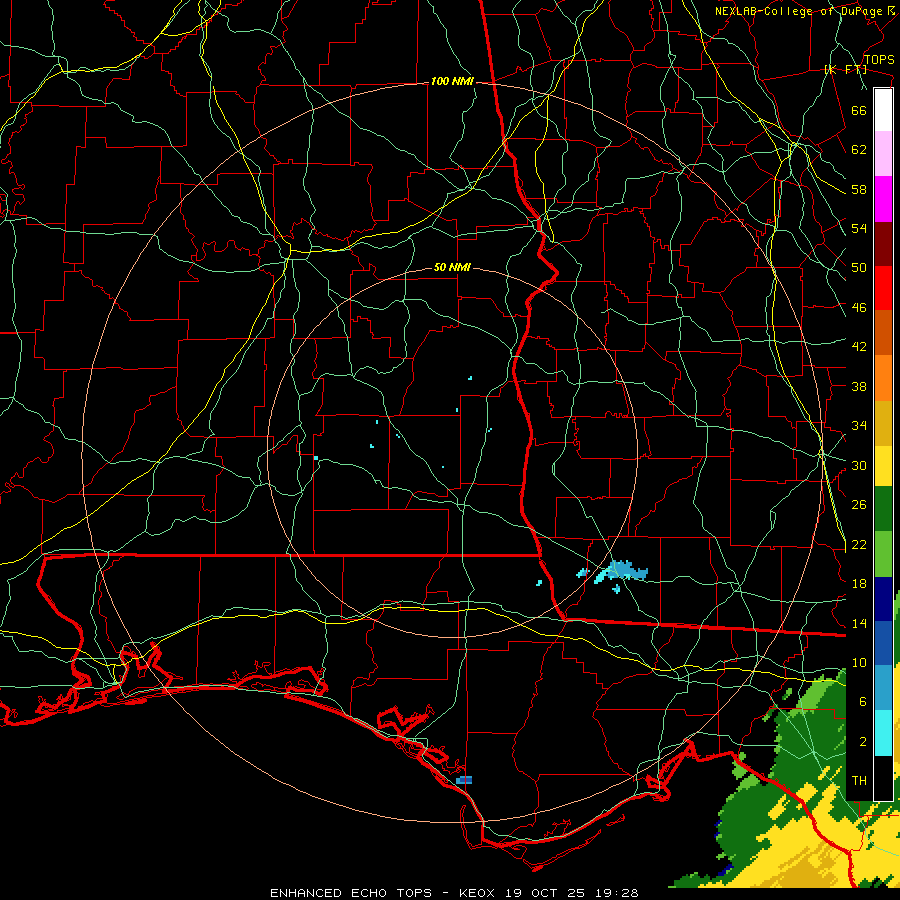Select the dark green legend swatch near 26

pyautogui.click(x=883, y=509)
